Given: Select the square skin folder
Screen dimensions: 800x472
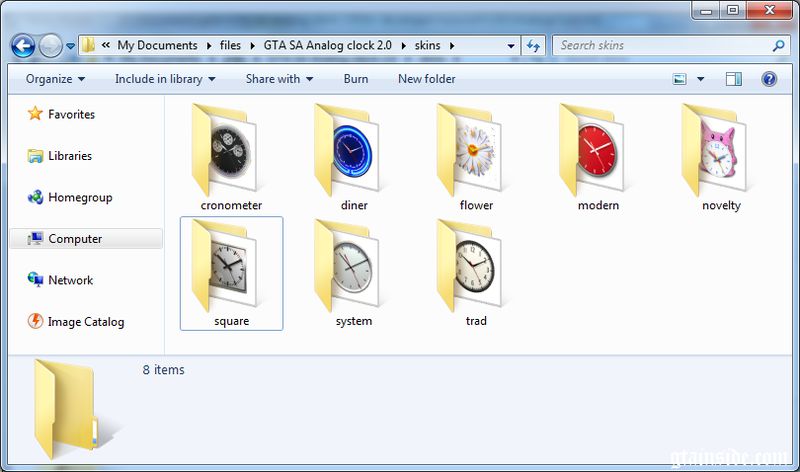Looking at the screenshot, I should click(x=231, y=274).
